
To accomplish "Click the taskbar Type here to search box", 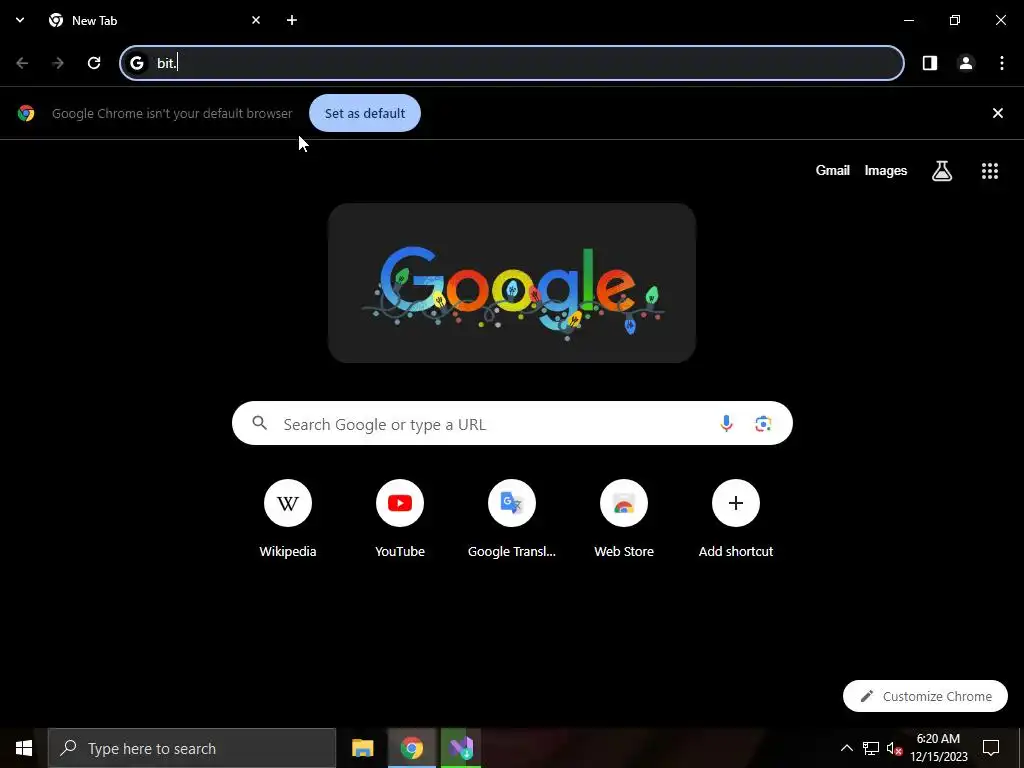I will 192,748.
